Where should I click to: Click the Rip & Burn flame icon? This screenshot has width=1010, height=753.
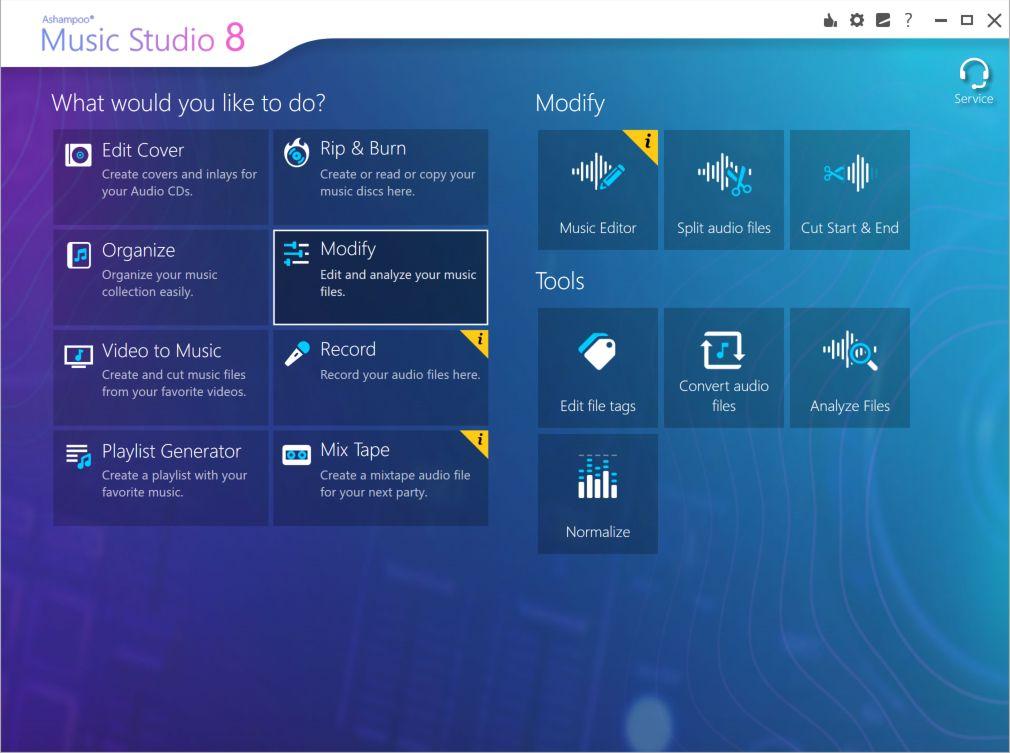pos(296,153)
